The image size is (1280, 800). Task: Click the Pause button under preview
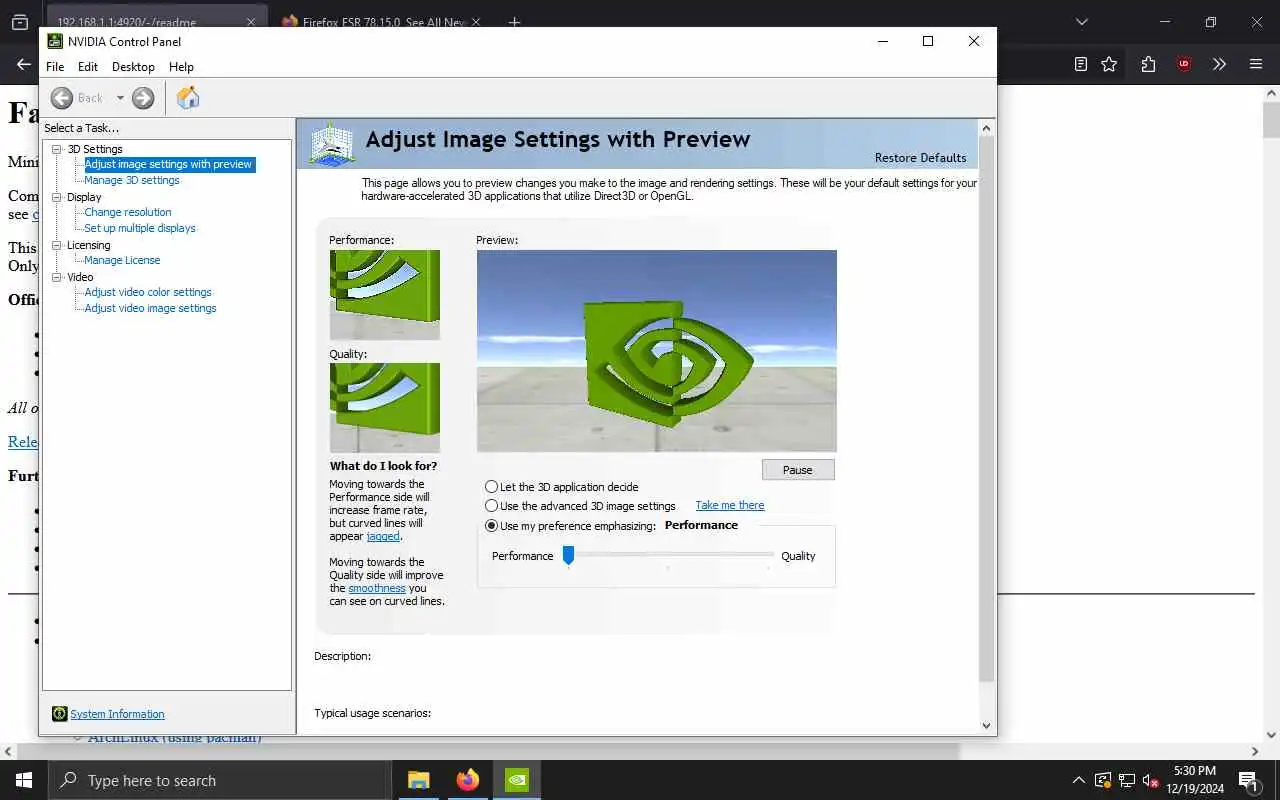[x=798, y=470]
